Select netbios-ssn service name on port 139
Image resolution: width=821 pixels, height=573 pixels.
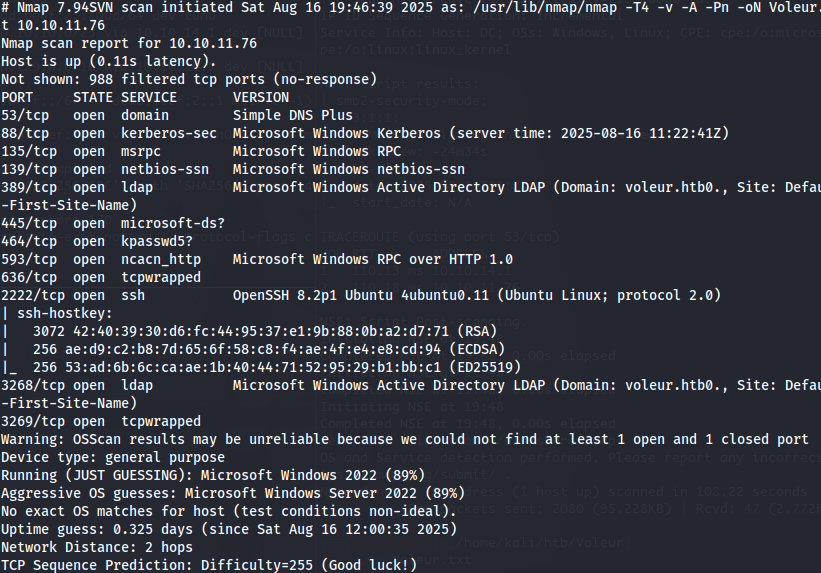coord(165,169)
